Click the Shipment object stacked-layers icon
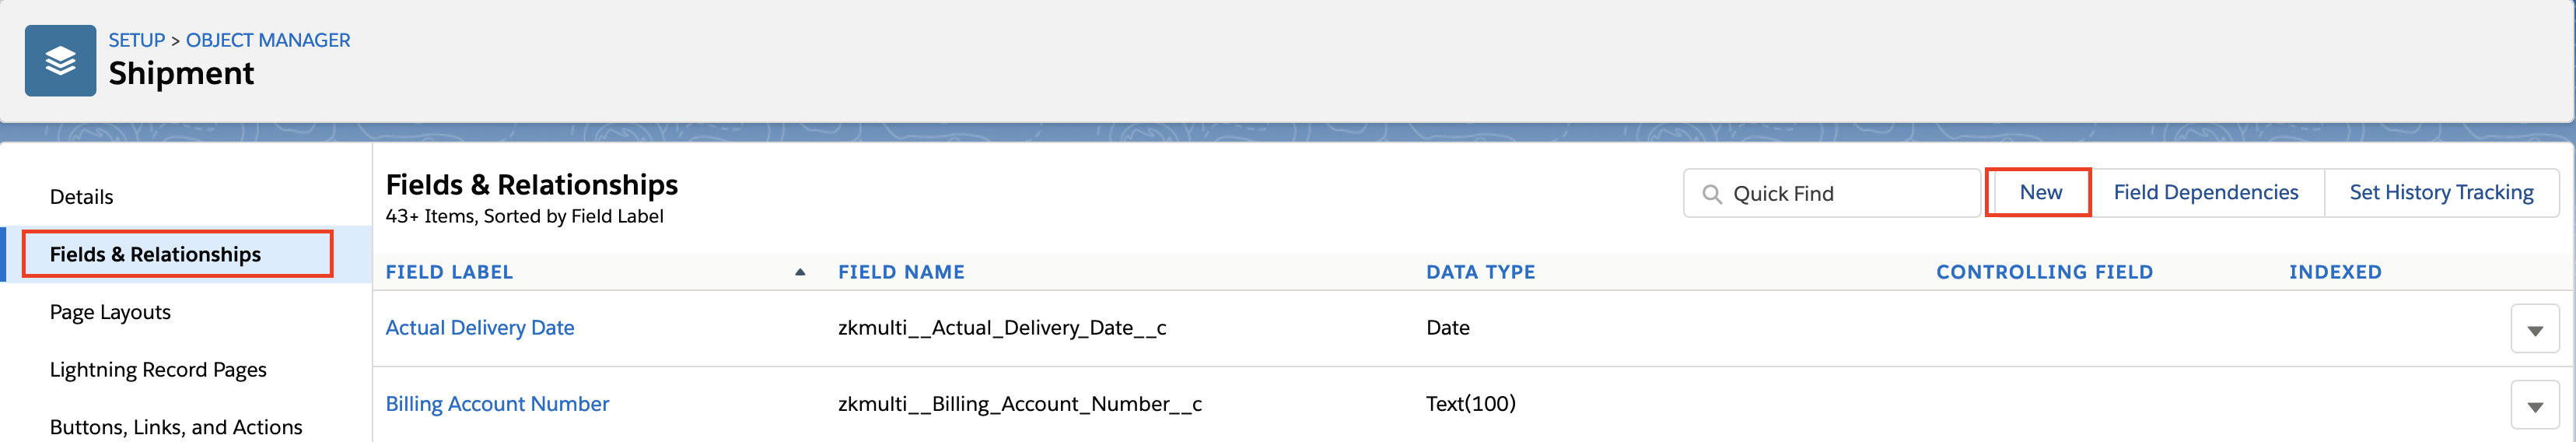2576x442 pixels. click(x=60, y=60)
